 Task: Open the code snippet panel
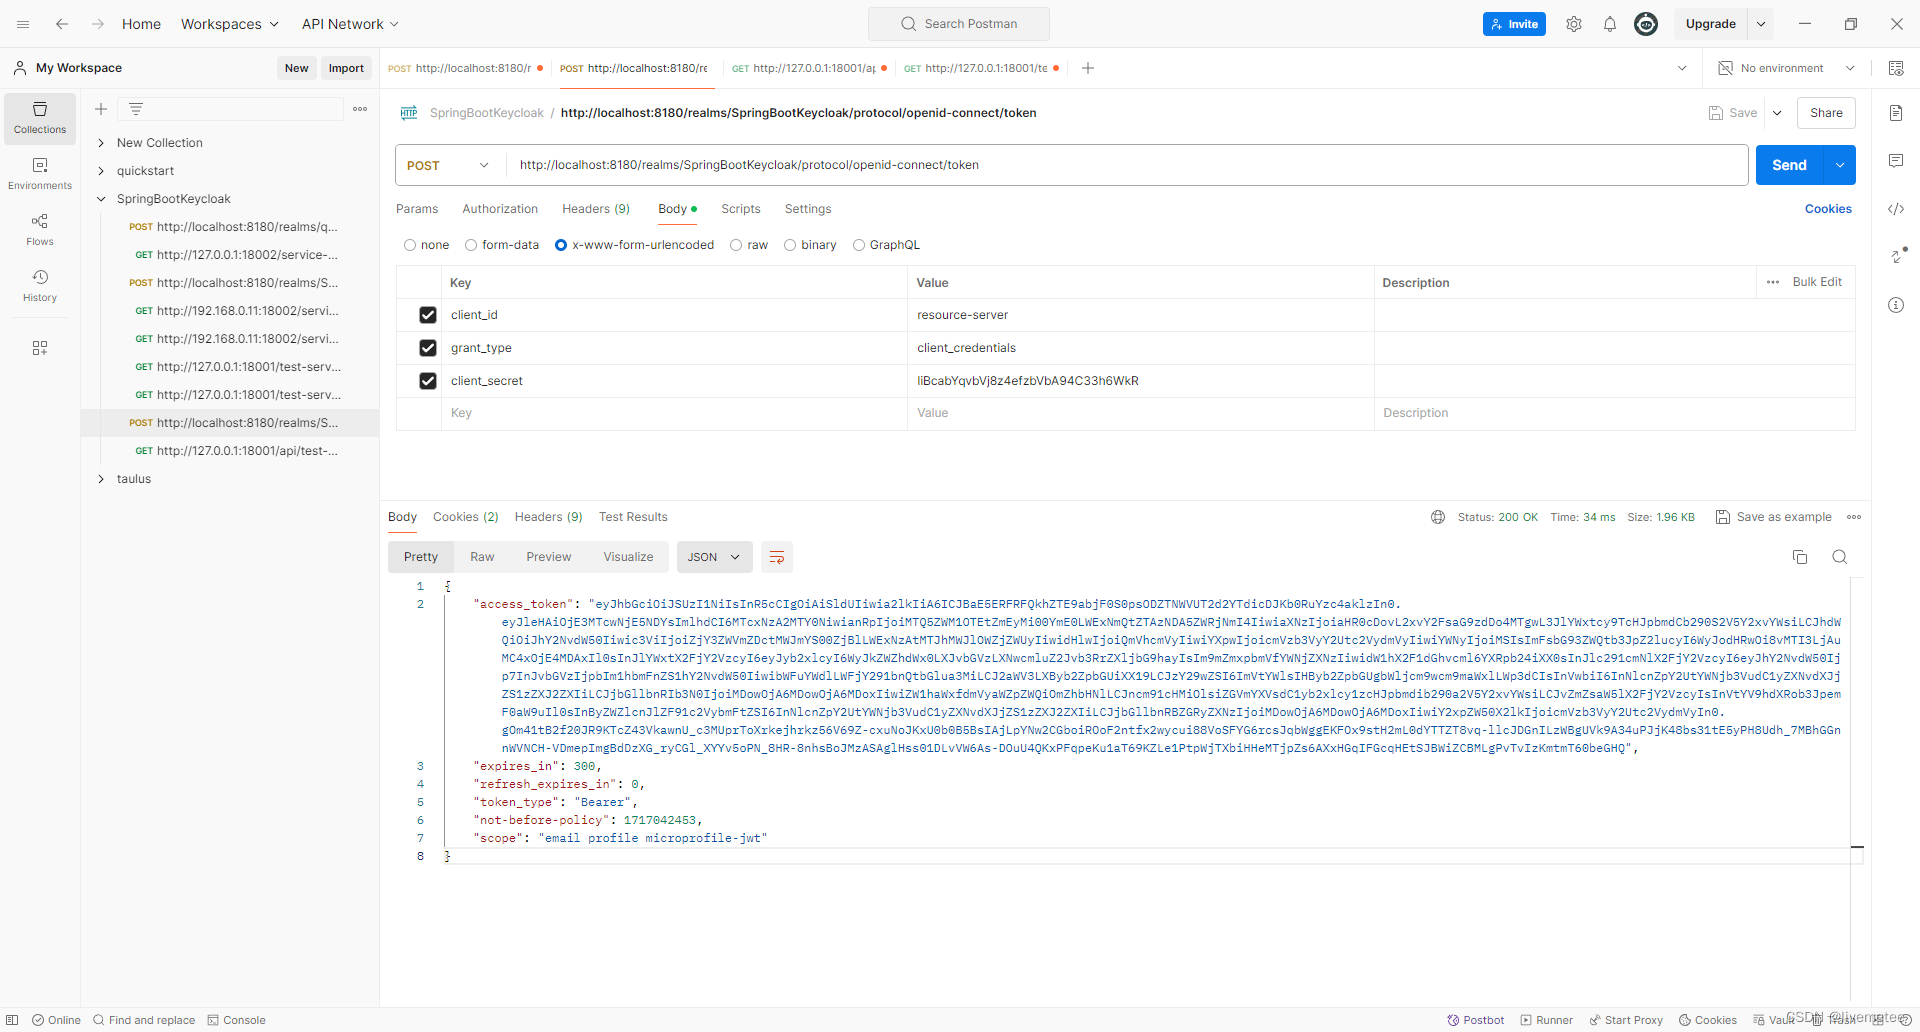[x=1897, y=209]
